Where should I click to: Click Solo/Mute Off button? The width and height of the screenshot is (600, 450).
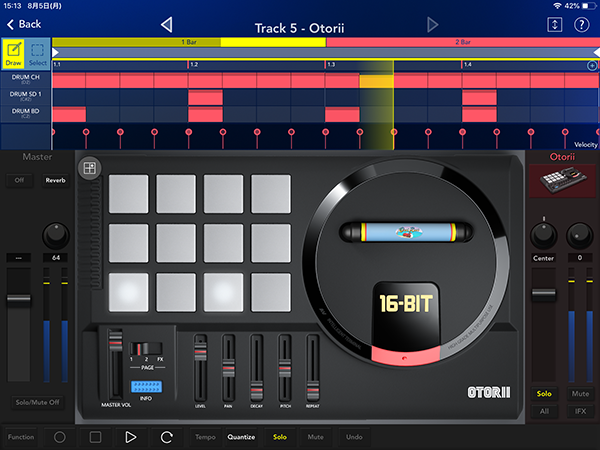38,402
